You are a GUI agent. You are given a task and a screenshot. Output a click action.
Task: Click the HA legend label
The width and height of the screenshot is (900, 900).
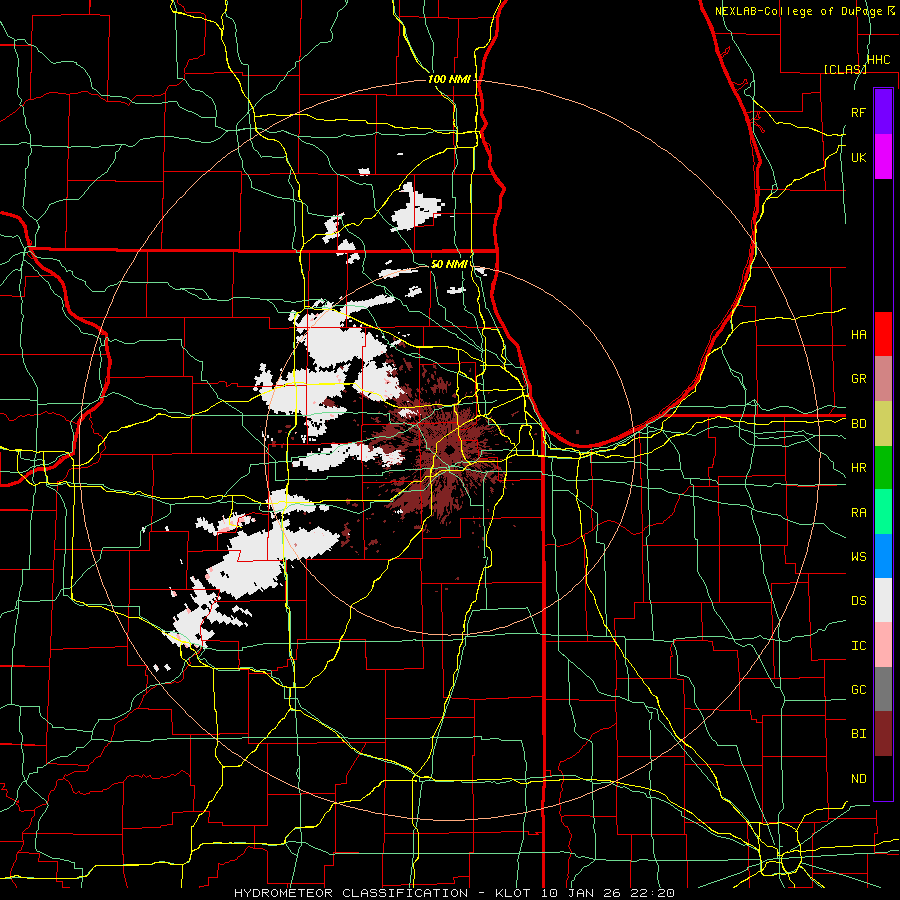pos(859,334)
